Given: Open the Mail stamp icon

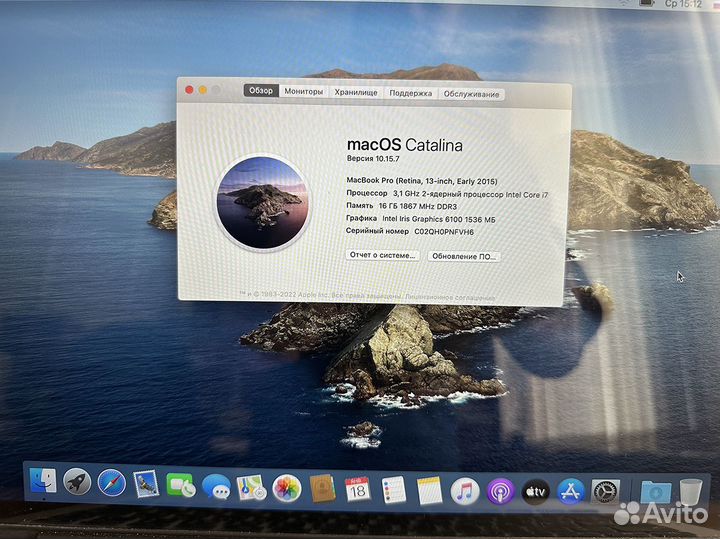Looking at the screenshot, I should [x=146, y=484].
